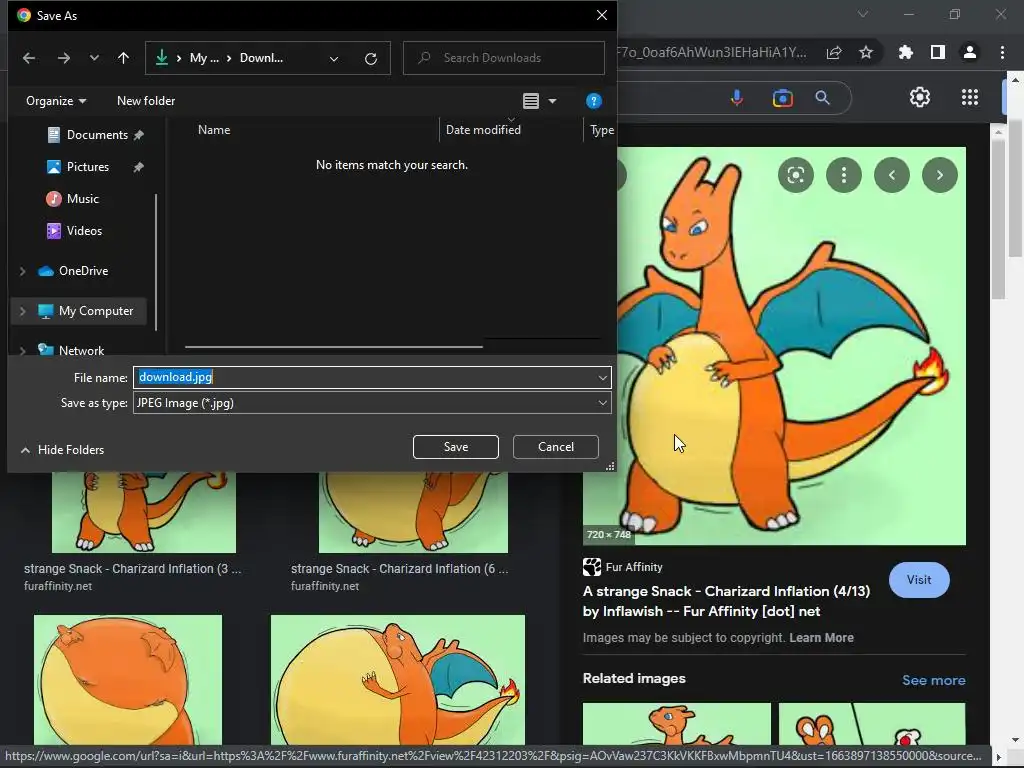Sort by Date modified column
The height and width of the screenshot is (768, 1024).
pyautogui.click(x=483, y=130)
